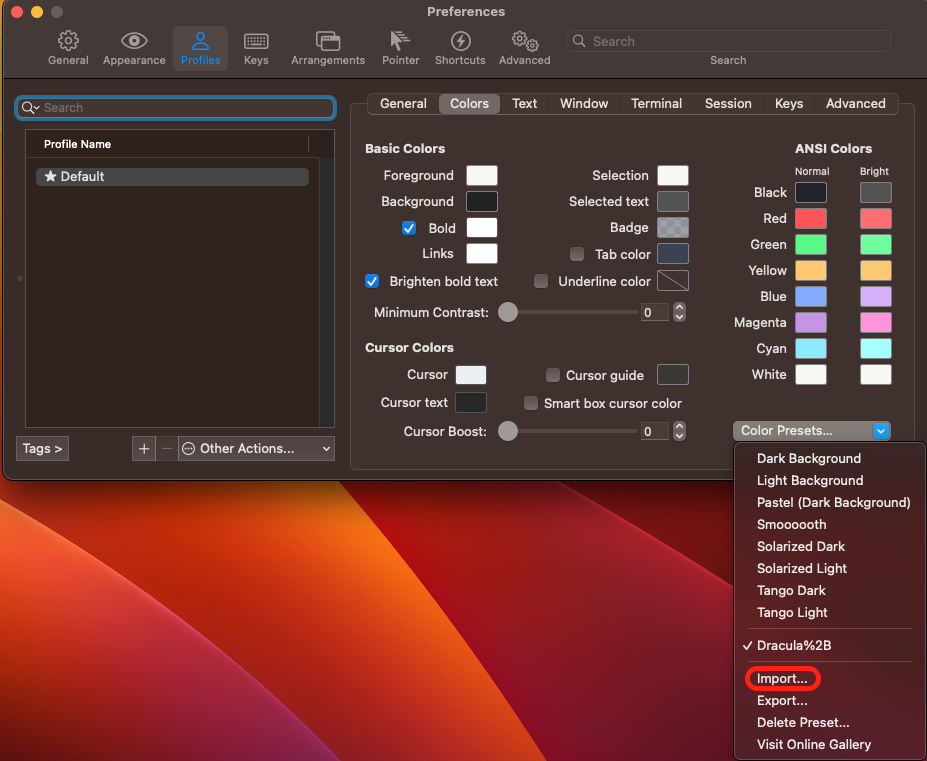Open the Color Presets dropdown
This screenshot has height=761, width=927.
pyautogui.click(x=811, y=430)
